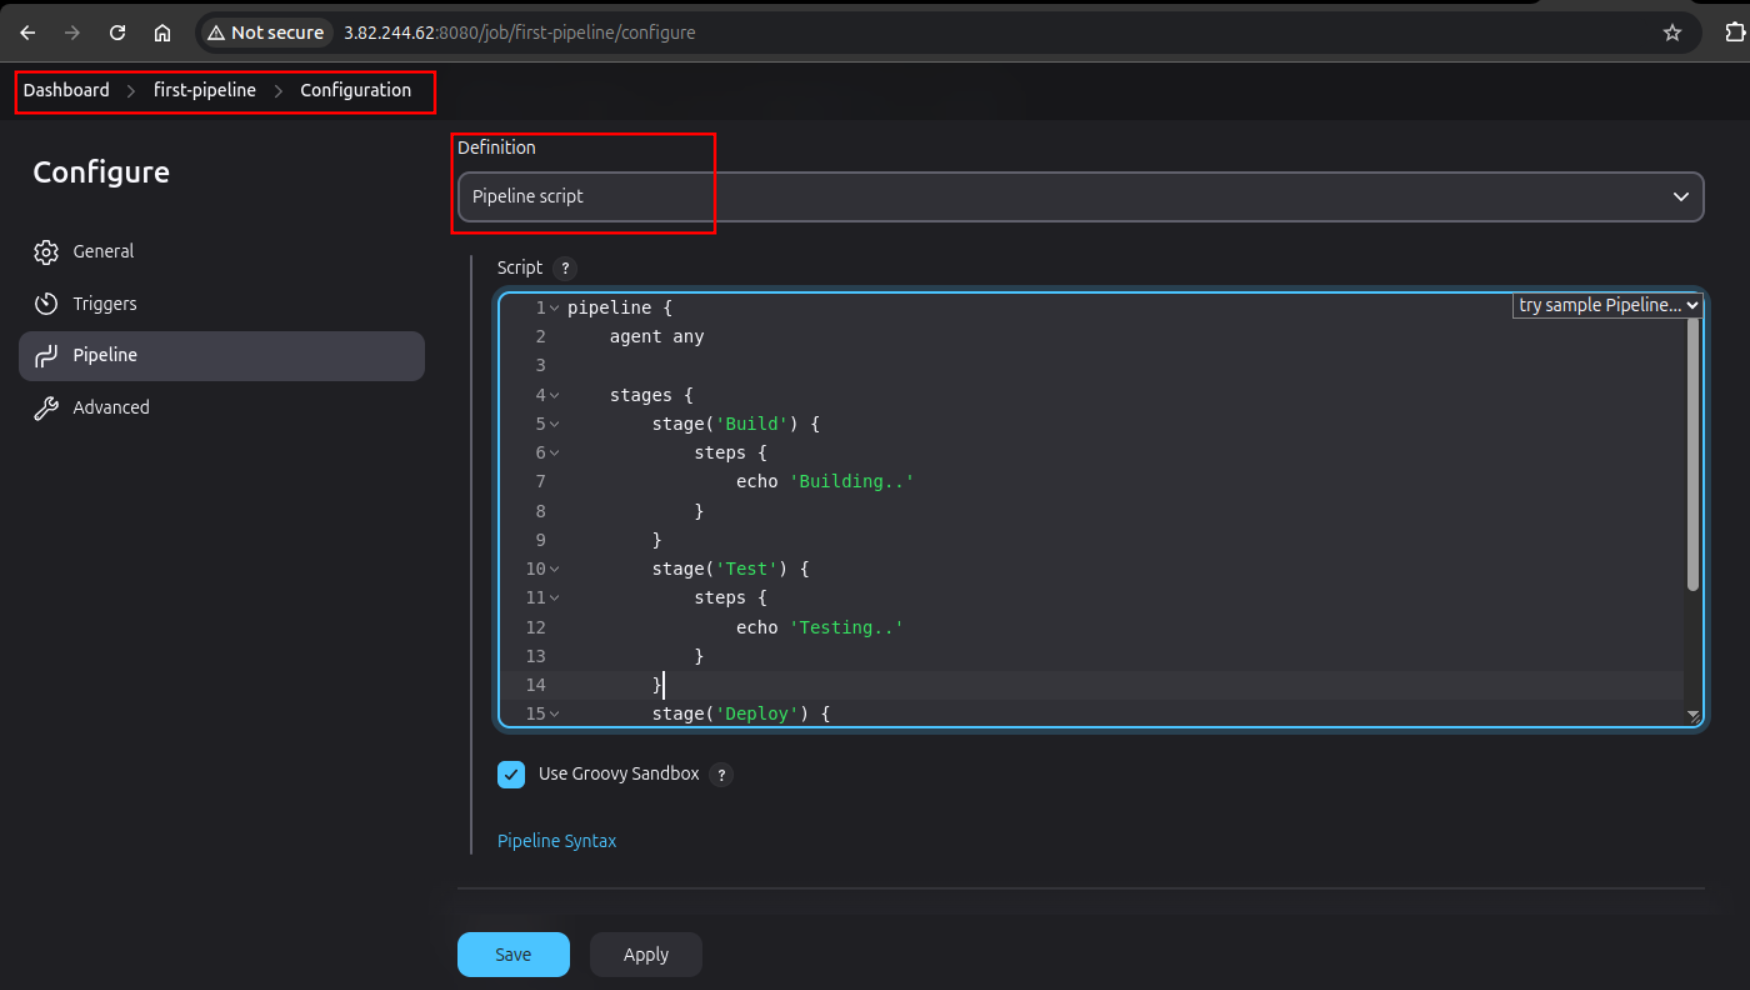This screenshot has height=990, width=1750.
Task: Click the 'Build' string on line 5
Action: (x=751, y=424)
